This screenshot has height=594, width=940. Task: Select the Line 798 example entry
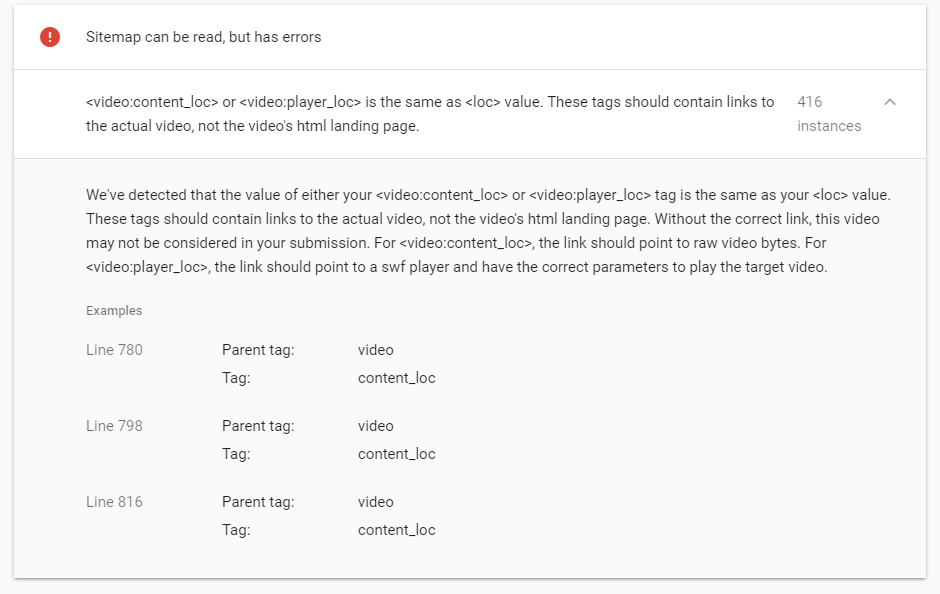click(x=113, y=426)
